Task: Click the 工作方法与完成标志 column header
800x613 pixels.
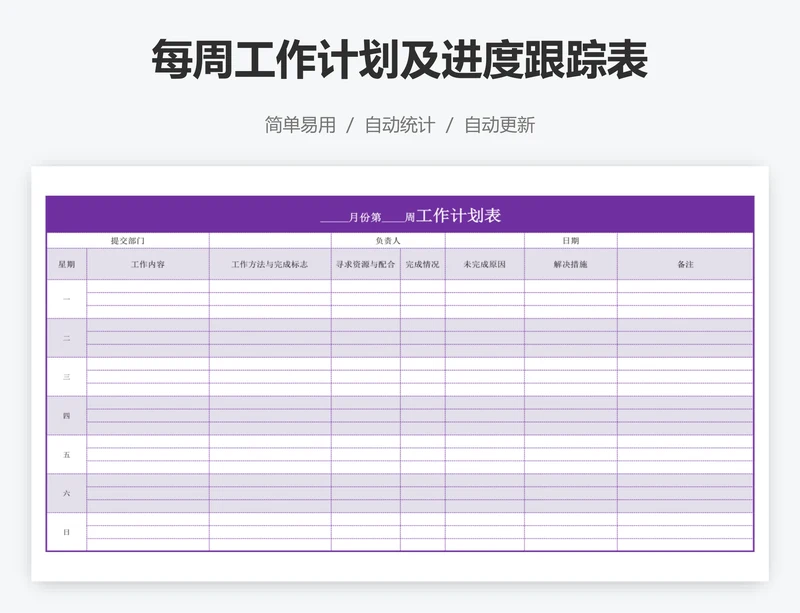Action: point(270,264)
